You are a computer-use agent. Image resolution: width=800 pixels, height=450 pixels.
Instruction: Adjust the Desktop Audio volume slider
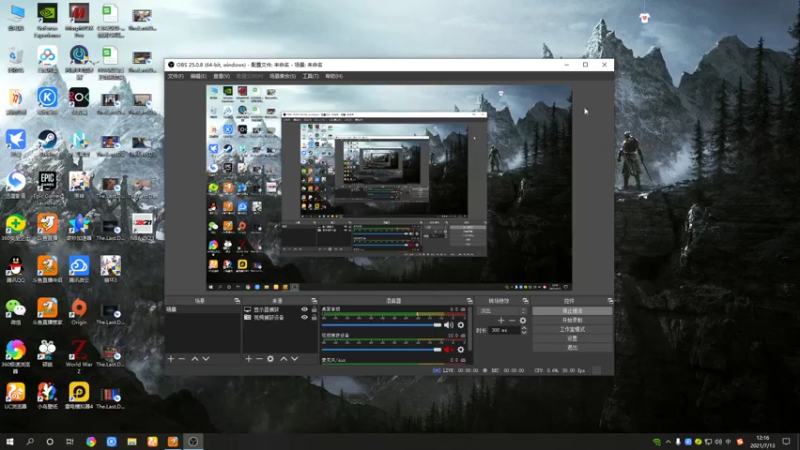pos(382,325)
